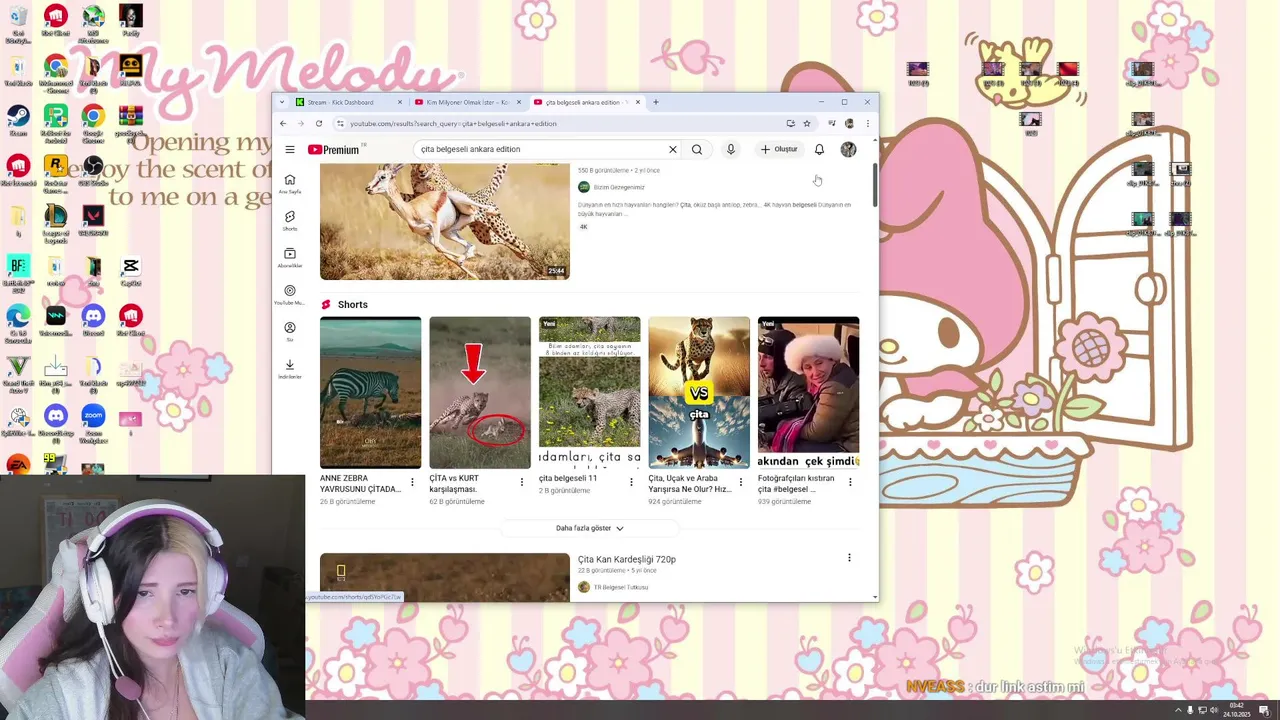Go back in Chrome history

(283, 123)
